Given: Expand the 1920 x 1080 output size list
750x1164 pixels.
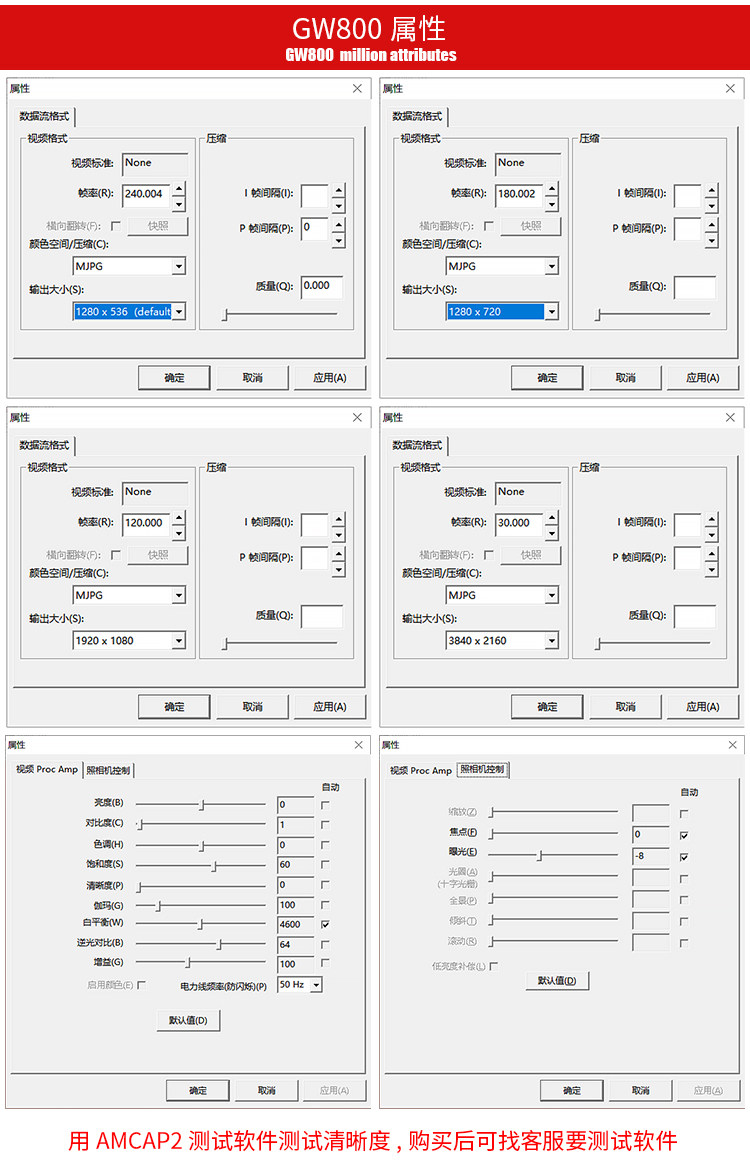Looking at the screenshot, I should click(x=179, y=641).
